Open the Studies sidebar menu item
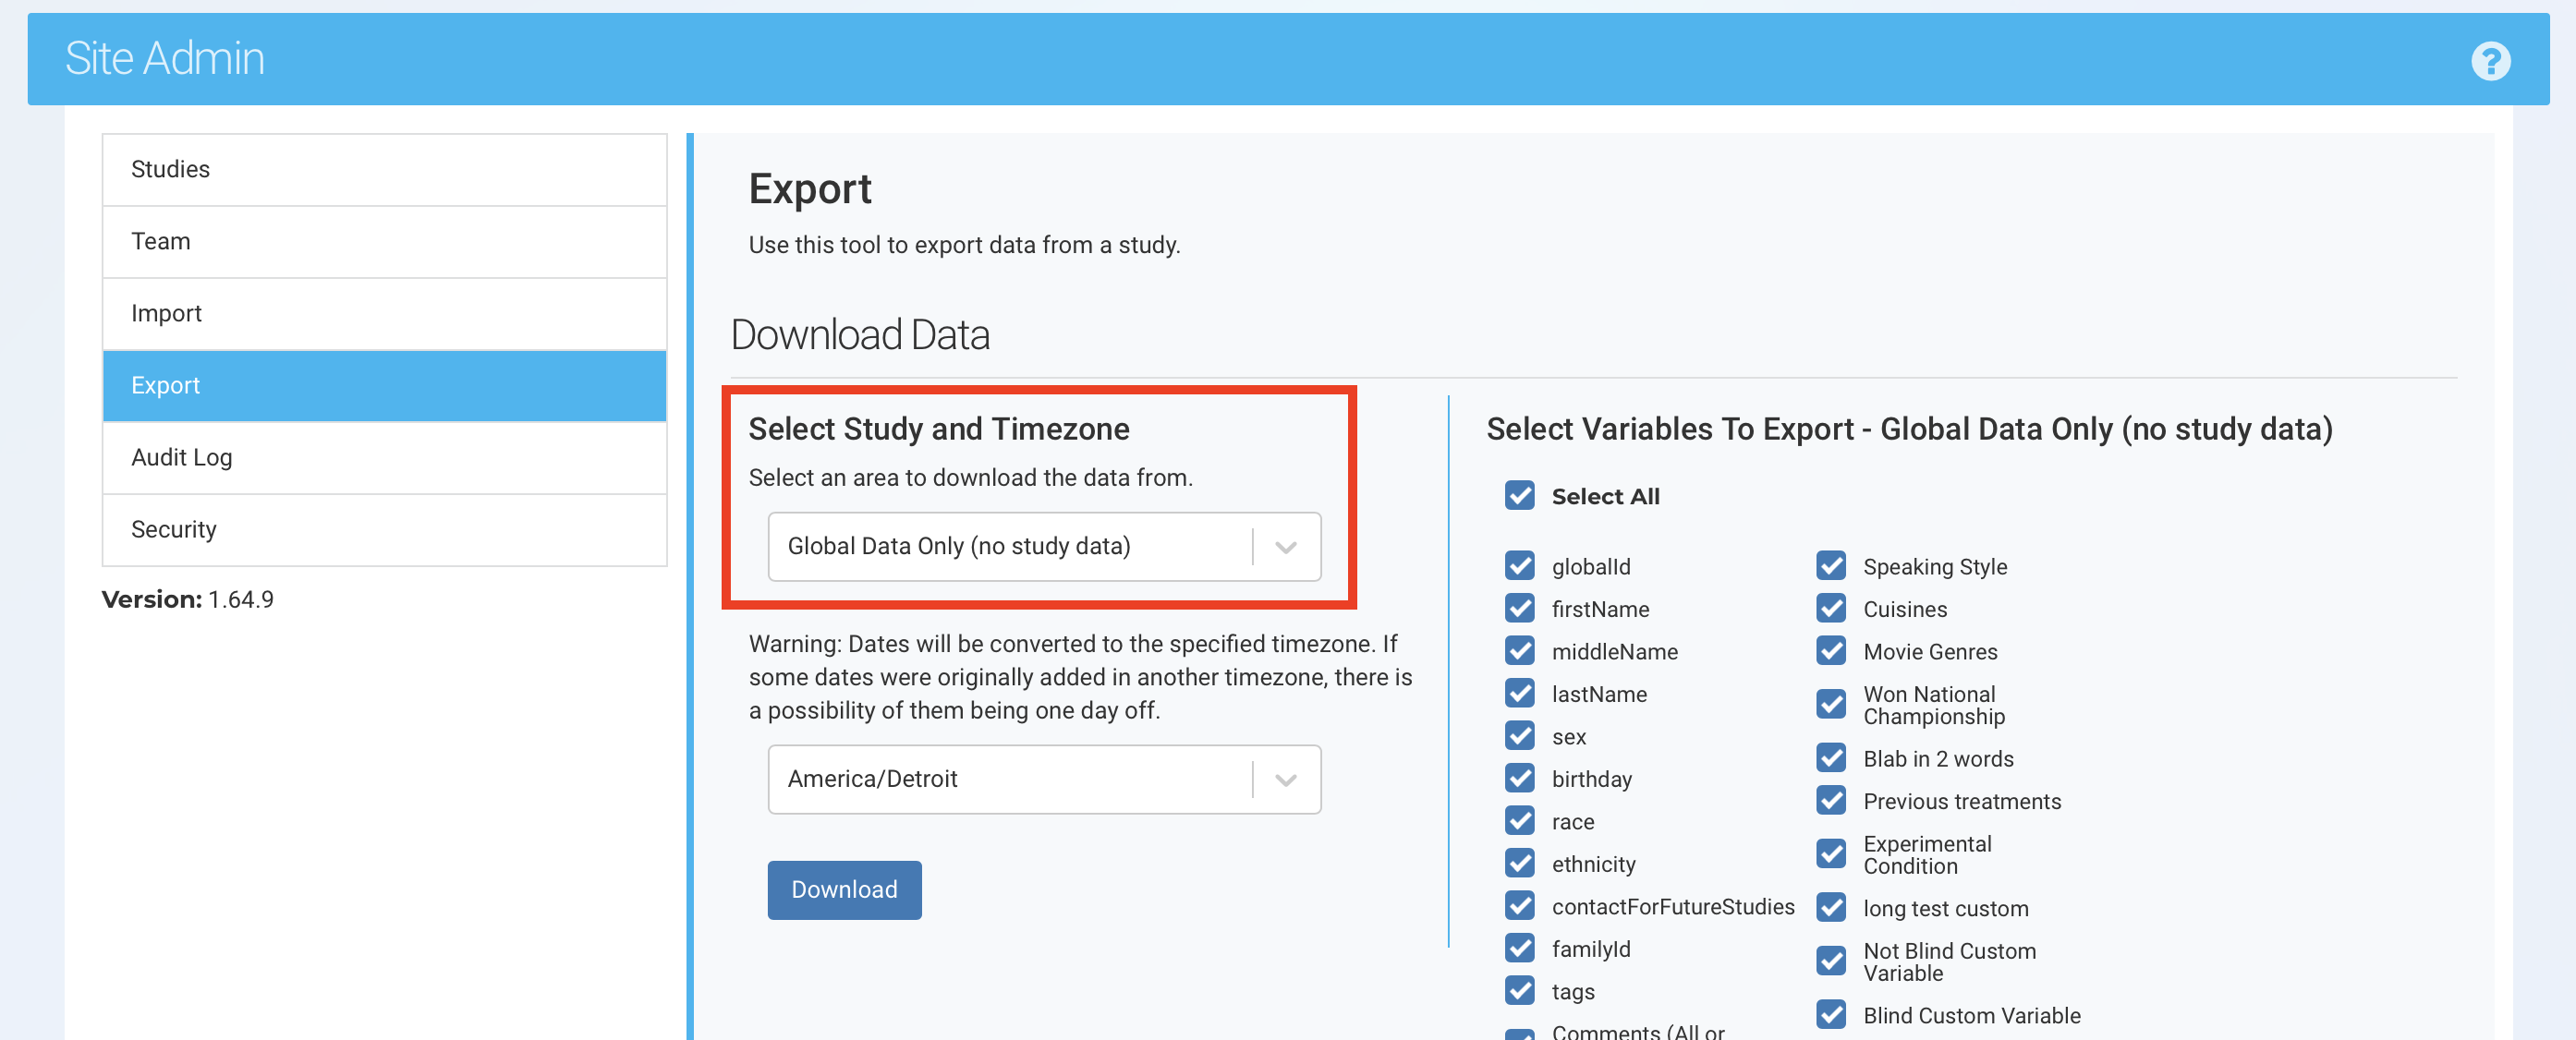Image resolution: width=2576 pixels, height=1040 pixels. pyautogui.click(x=384, y=170)
